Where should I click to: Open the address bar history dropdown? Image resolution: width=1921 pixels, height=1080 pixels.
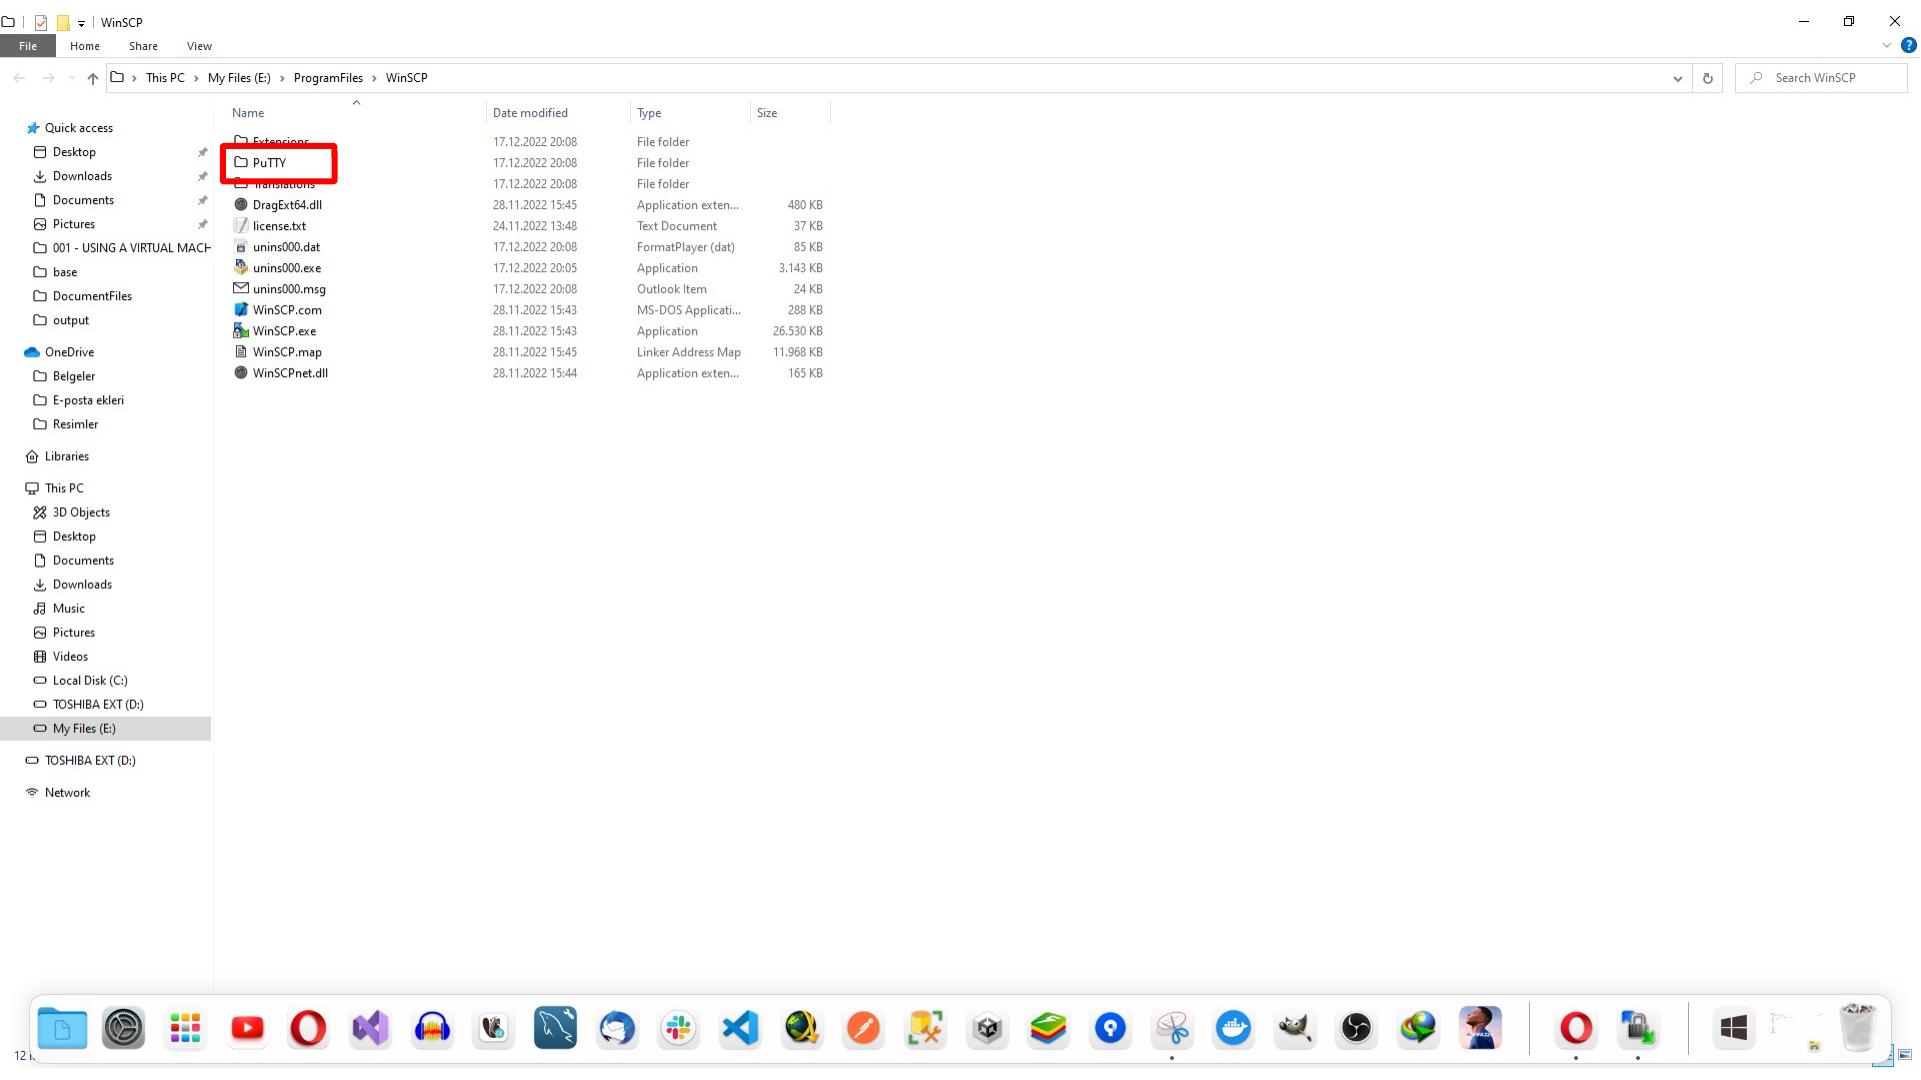[1678, 78]
